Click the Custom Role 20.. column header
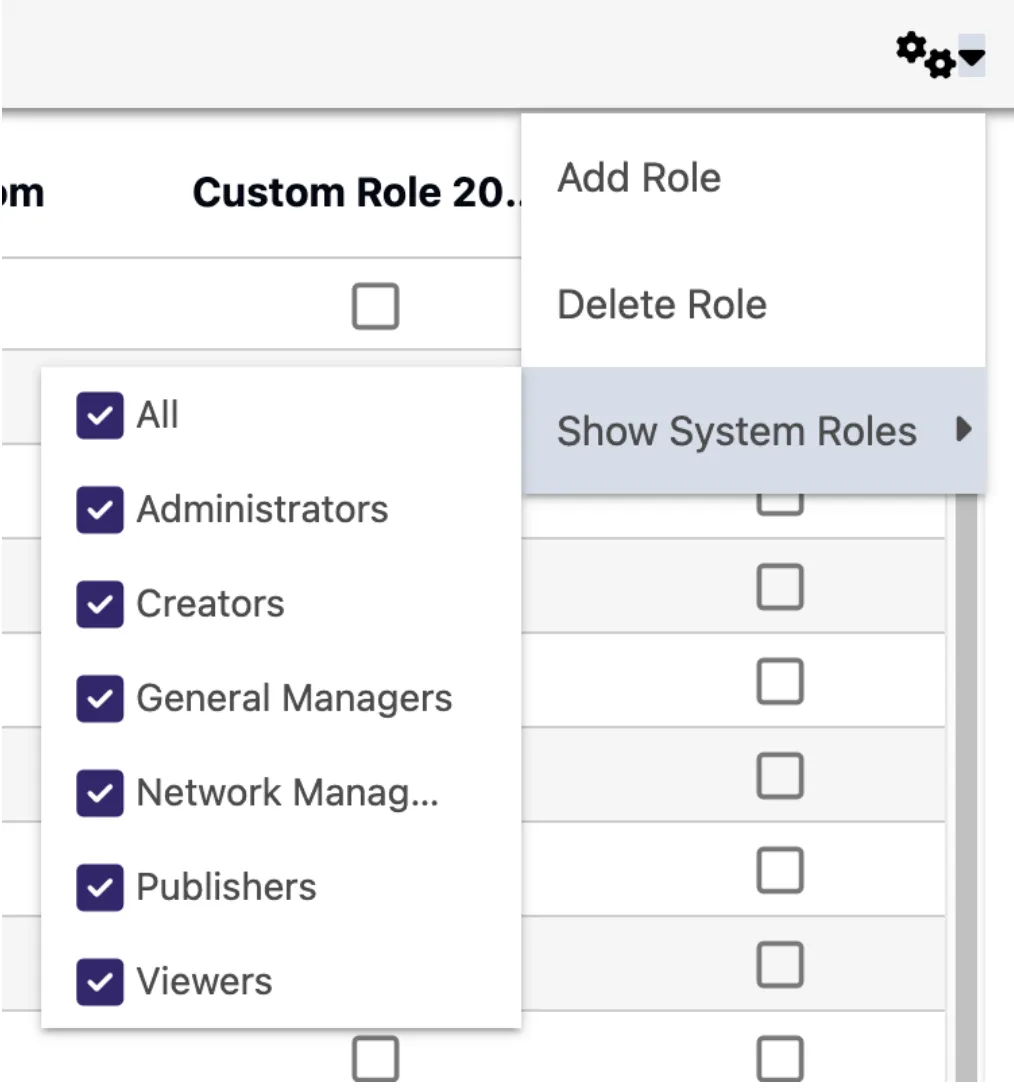The image size is (1014, 1089). [x=357, y=192]
